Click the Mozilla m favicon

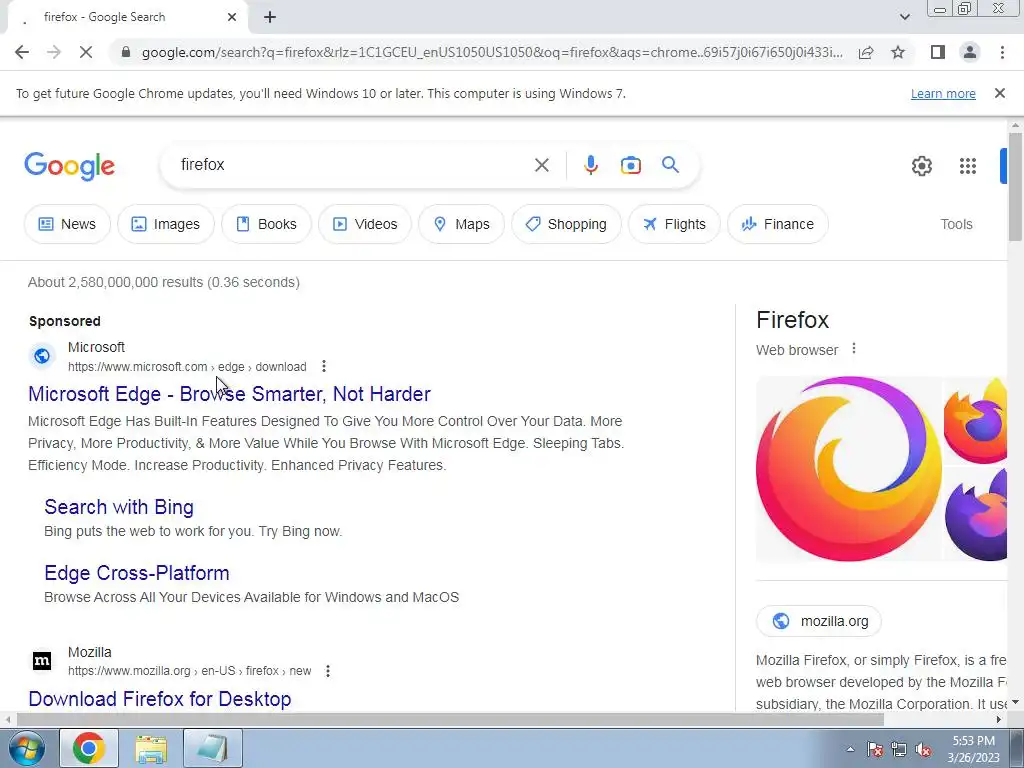pos(42,661)
